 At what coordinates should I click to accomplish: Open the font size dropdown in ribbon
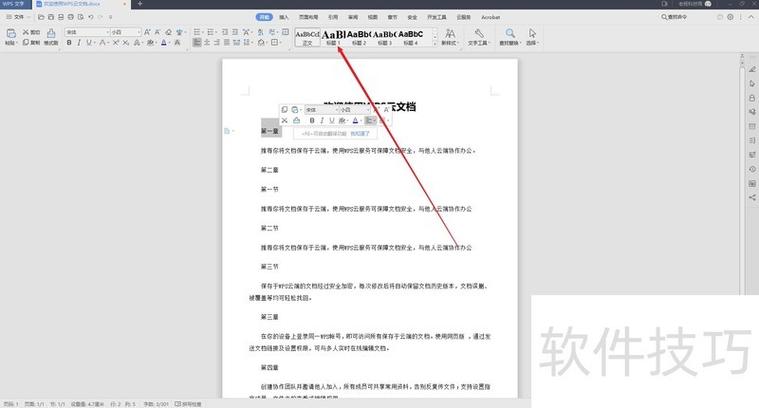pyautogui.click(x=139, y=32)
